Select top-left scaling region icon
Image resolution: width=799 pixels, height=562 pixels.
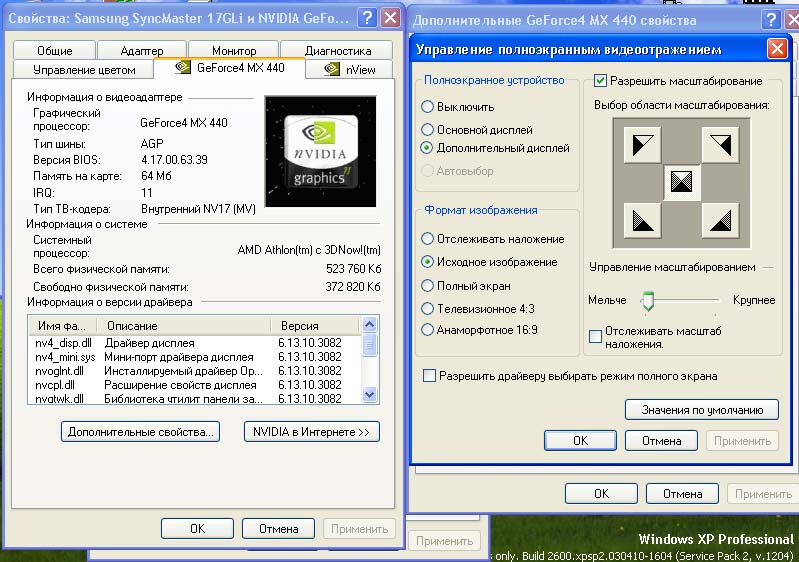coord(643,145)
